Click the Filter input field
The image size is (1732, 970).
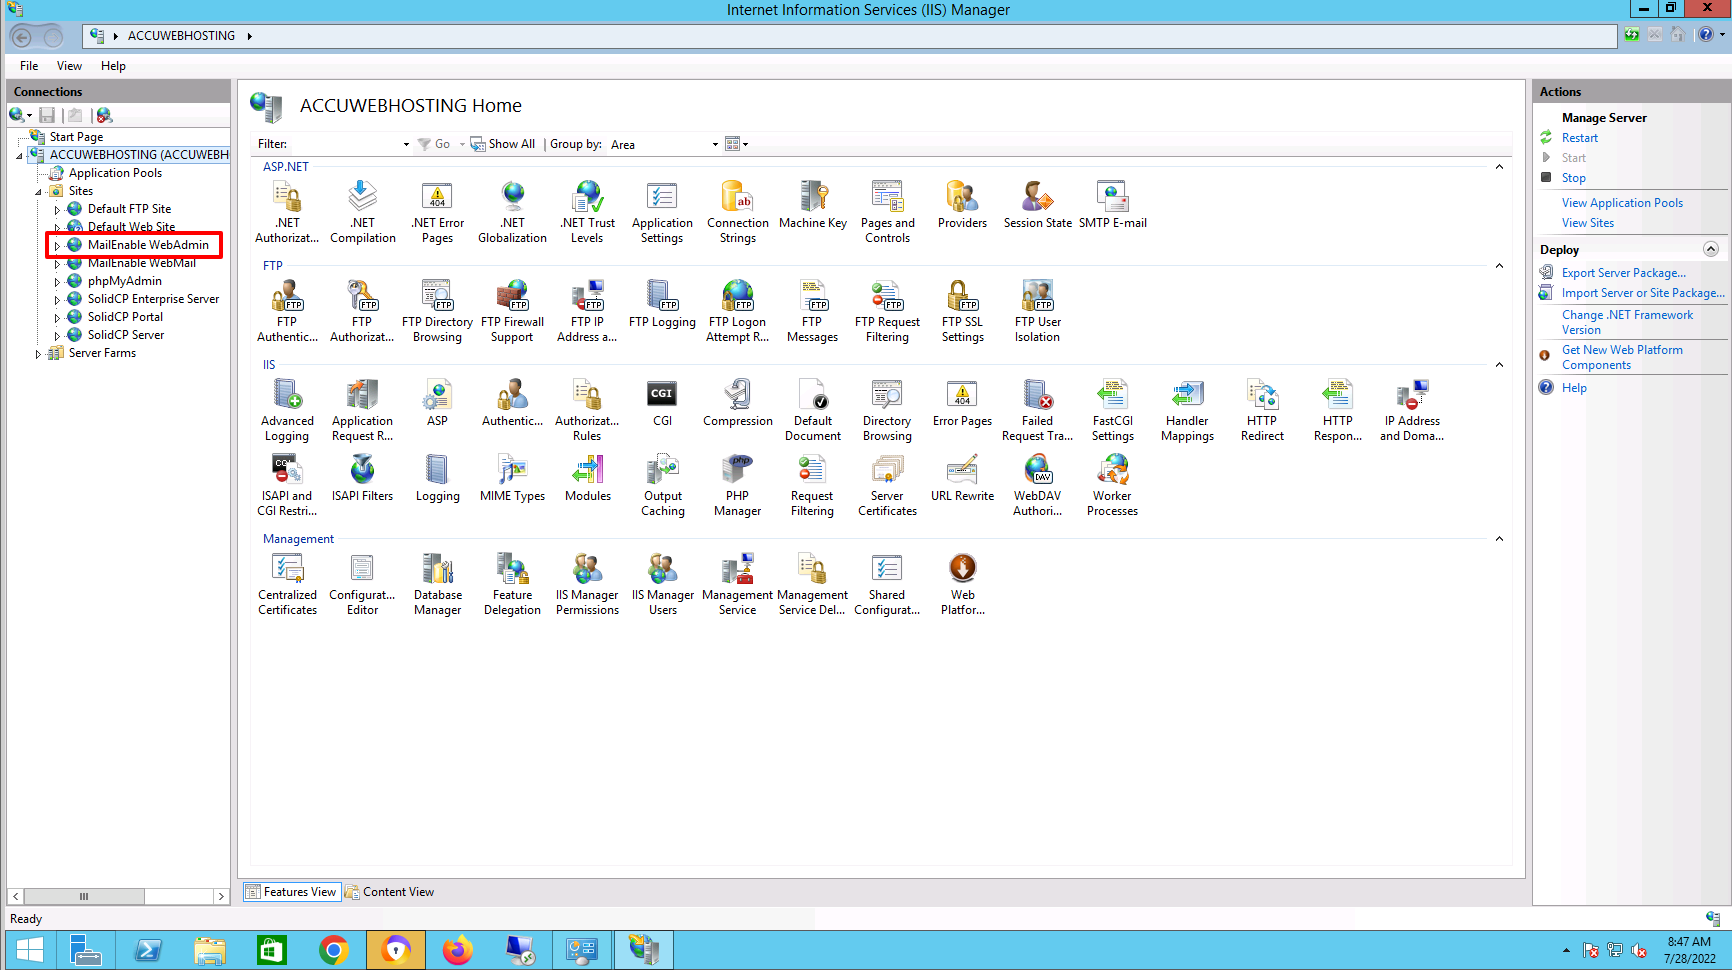click(345, 145)
